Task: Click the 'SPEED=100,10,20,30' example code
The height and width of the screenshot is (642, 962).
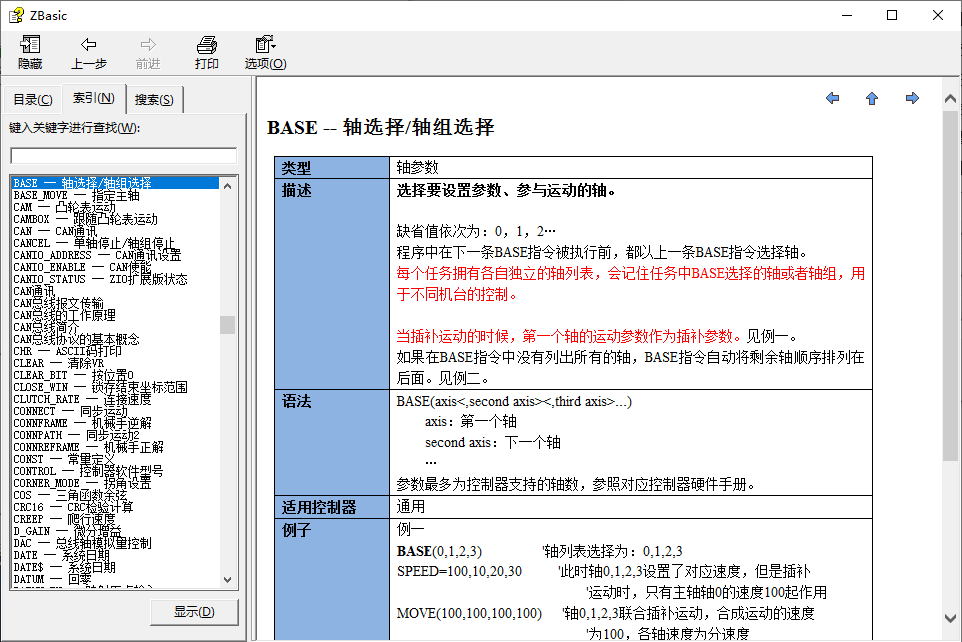Action: 460,571
